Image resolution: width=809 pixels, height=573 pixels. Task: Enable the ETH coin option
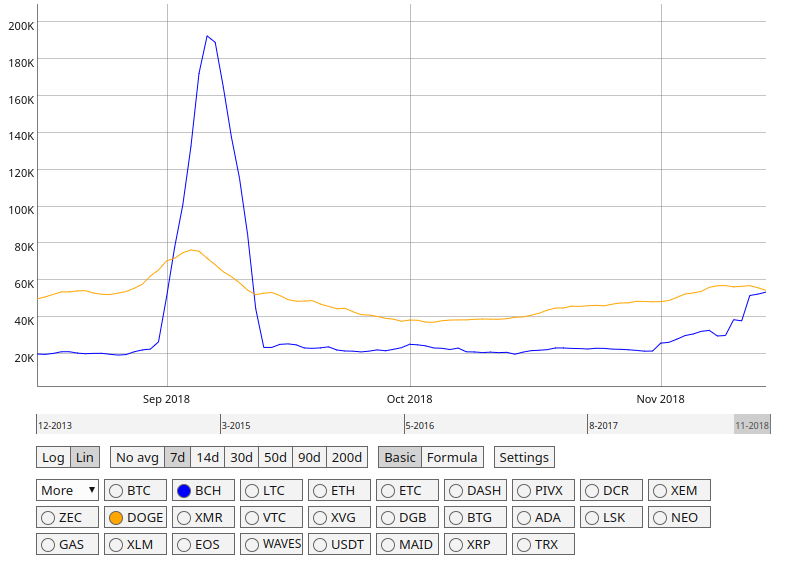(320, 491)
